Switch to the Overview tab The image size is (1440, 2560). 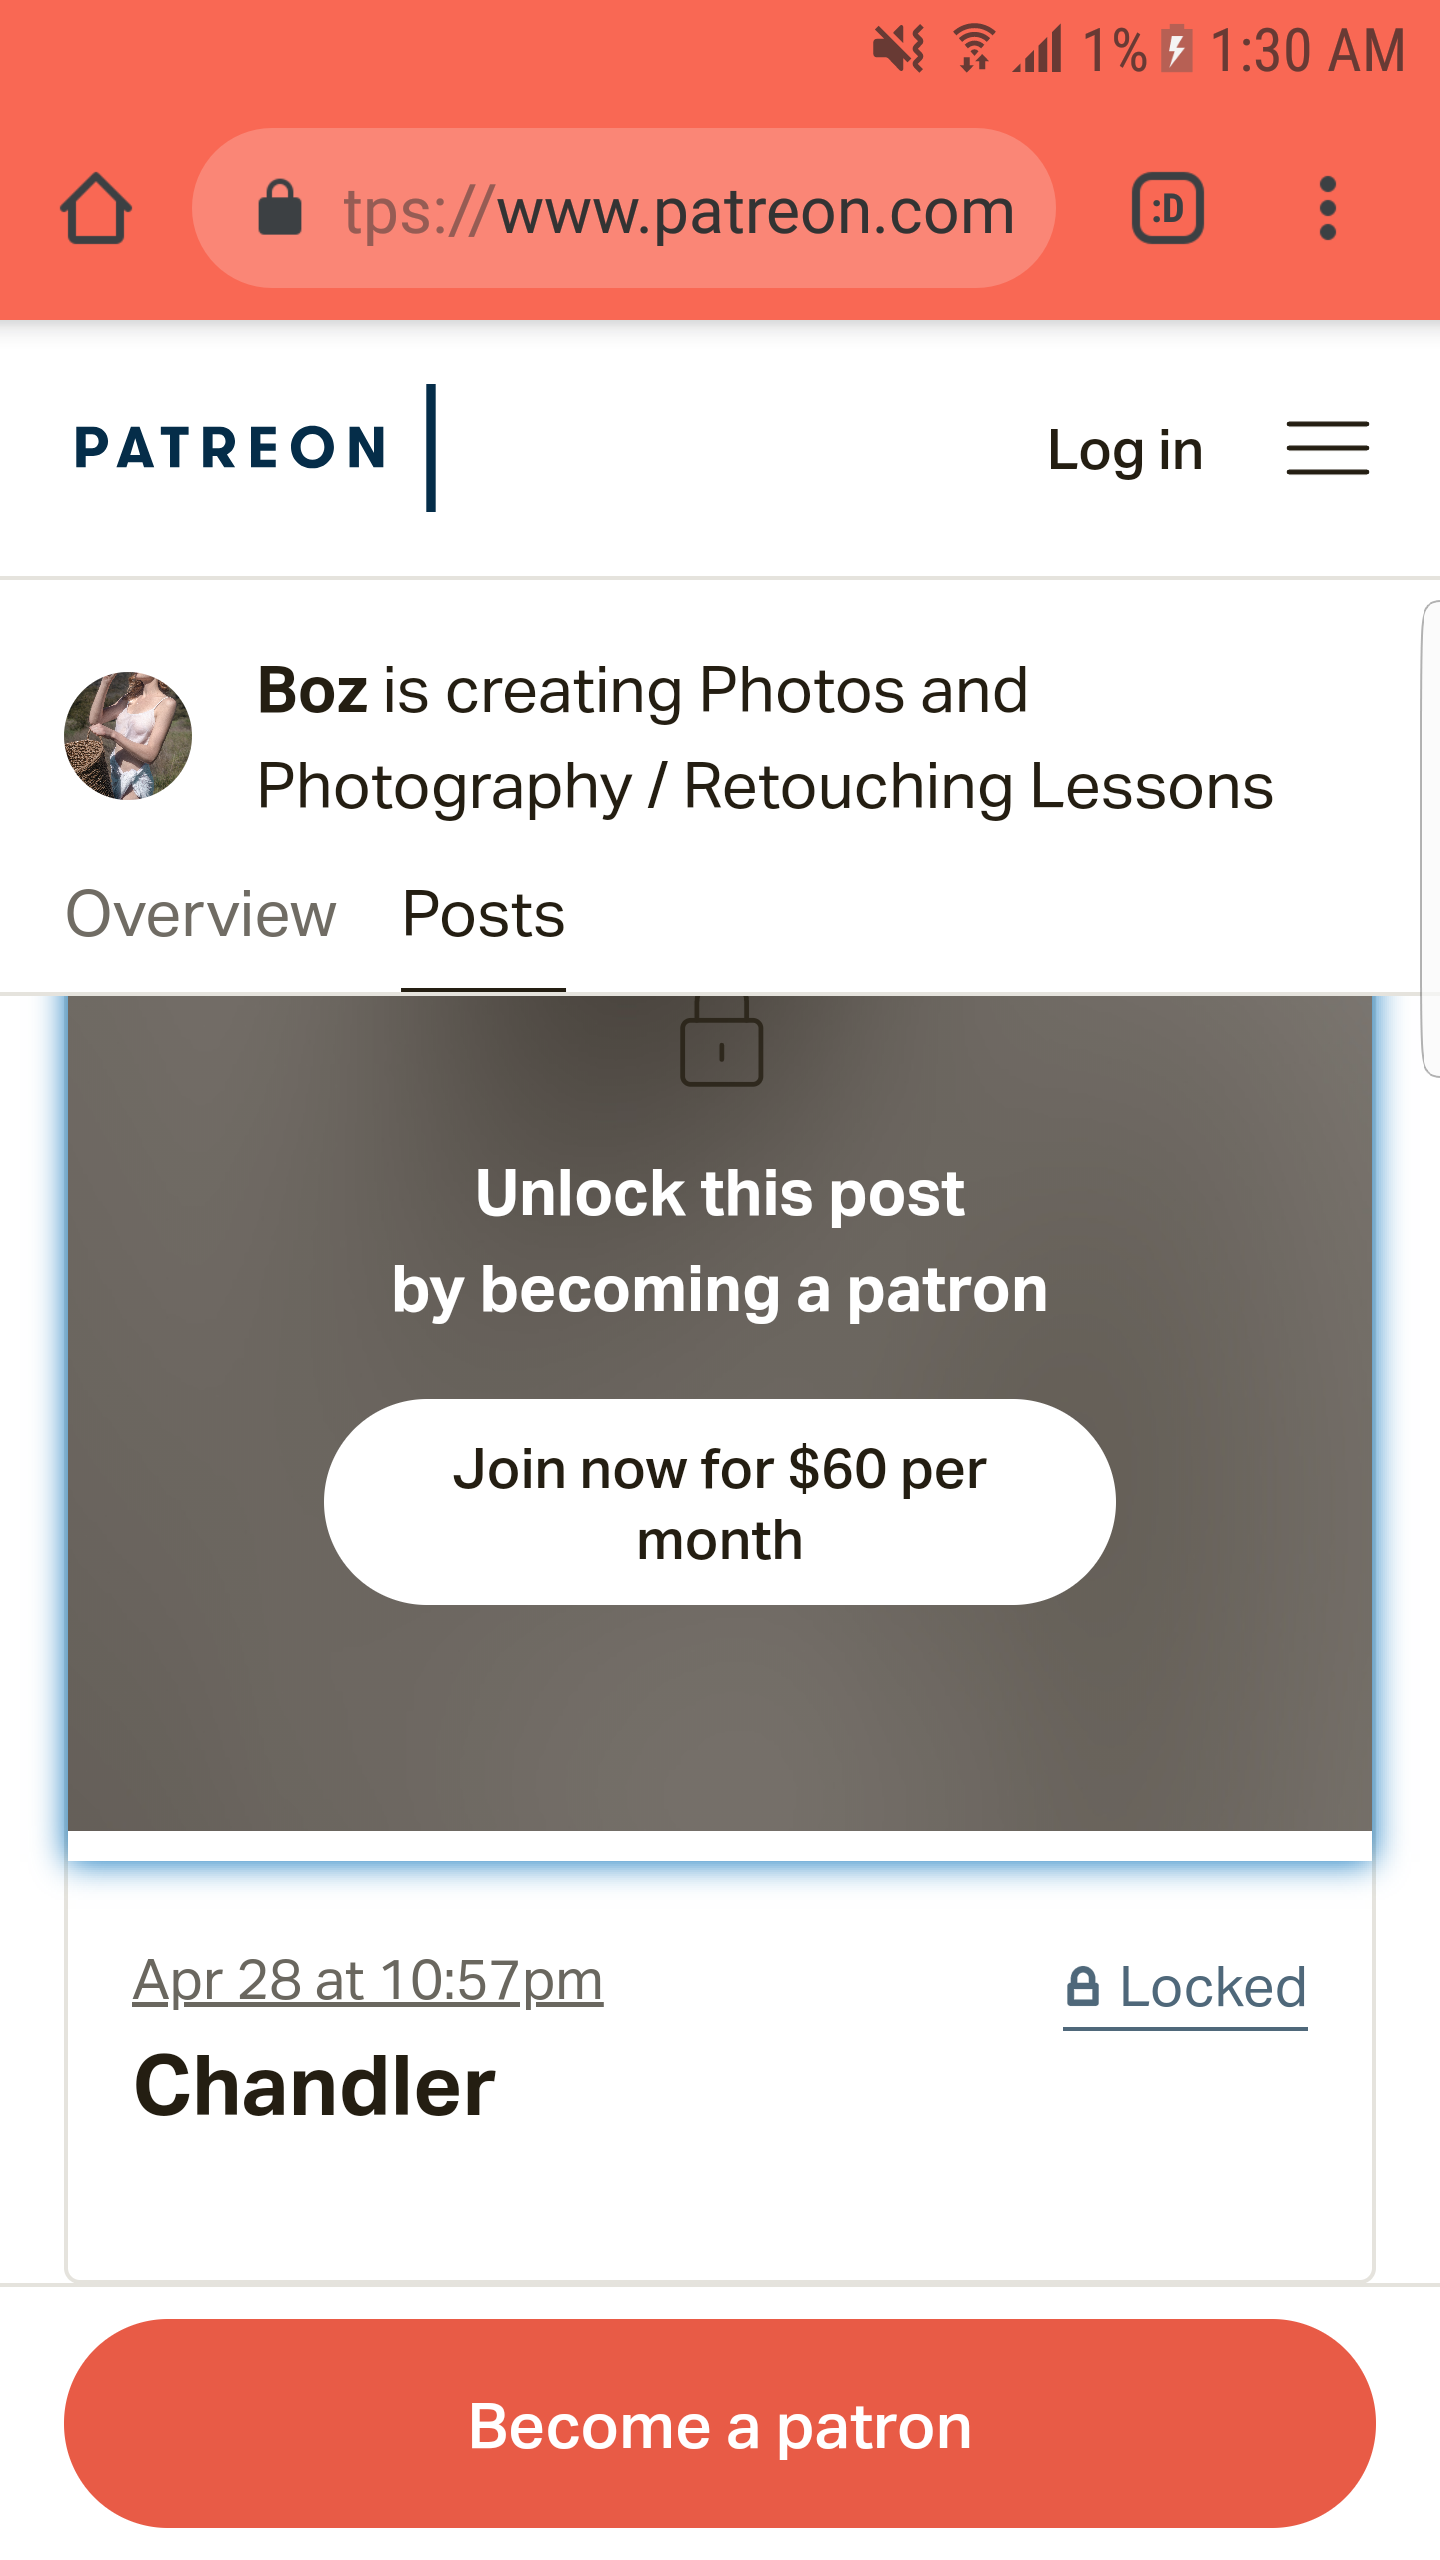(201, 914)
